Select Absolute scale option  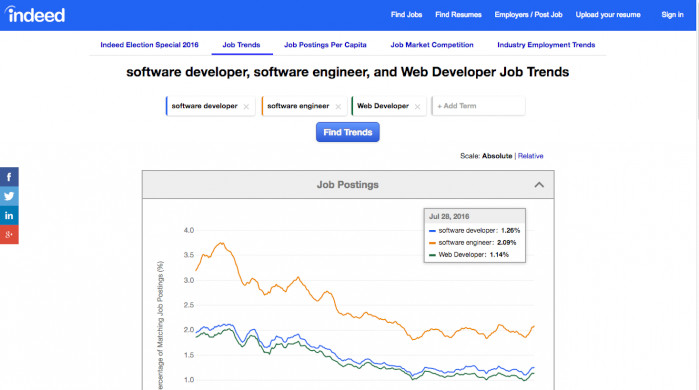497,156
